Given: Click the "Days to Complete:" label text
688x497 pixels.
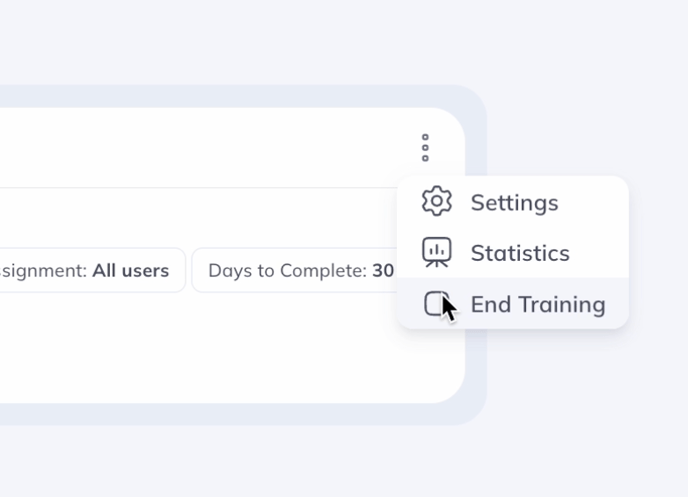Looking at the screenshot, I should (286, 270).
